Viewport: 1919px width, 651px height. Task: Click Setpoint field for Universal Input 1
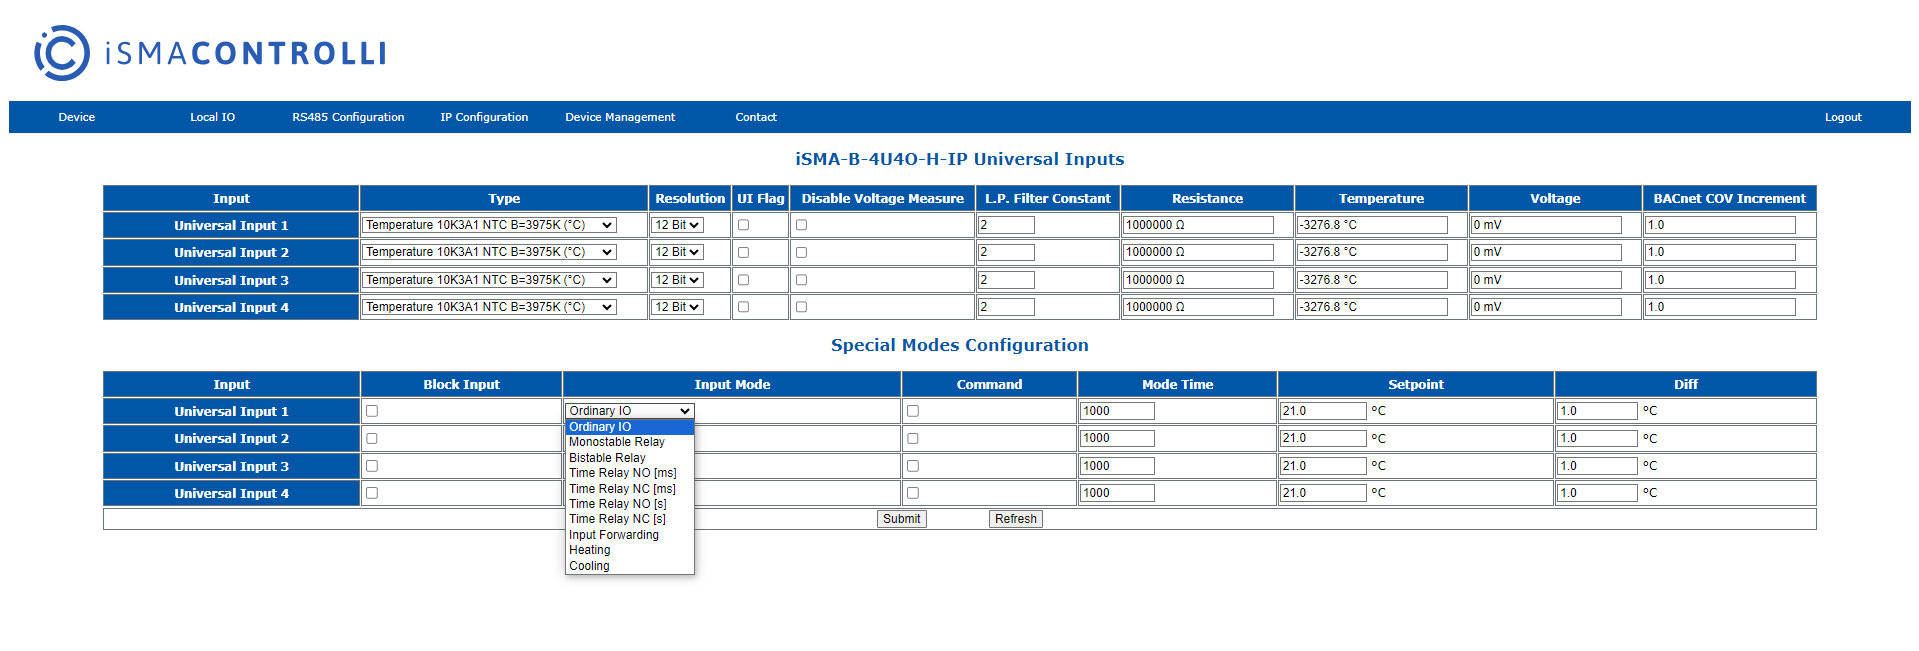(x=1322, y=411)
